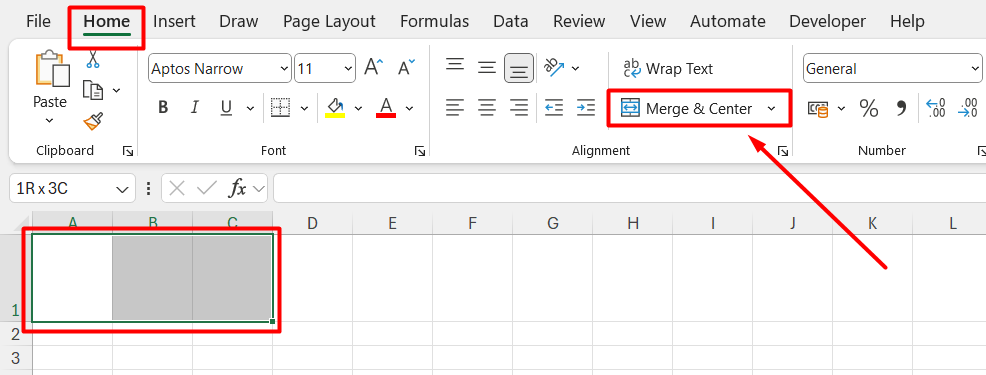986x375 pixels.
Task: Increase indent in the cell
Action: tap(585, 108)
